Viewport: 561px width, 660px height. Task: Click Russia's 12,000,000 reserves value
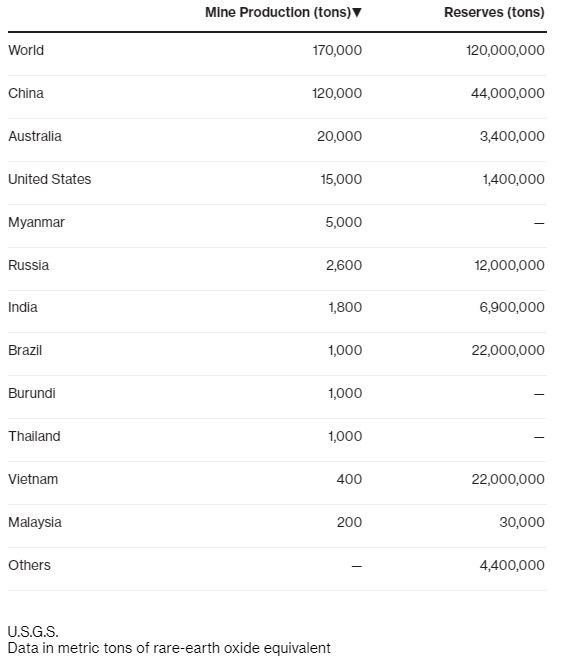[509, 265]
